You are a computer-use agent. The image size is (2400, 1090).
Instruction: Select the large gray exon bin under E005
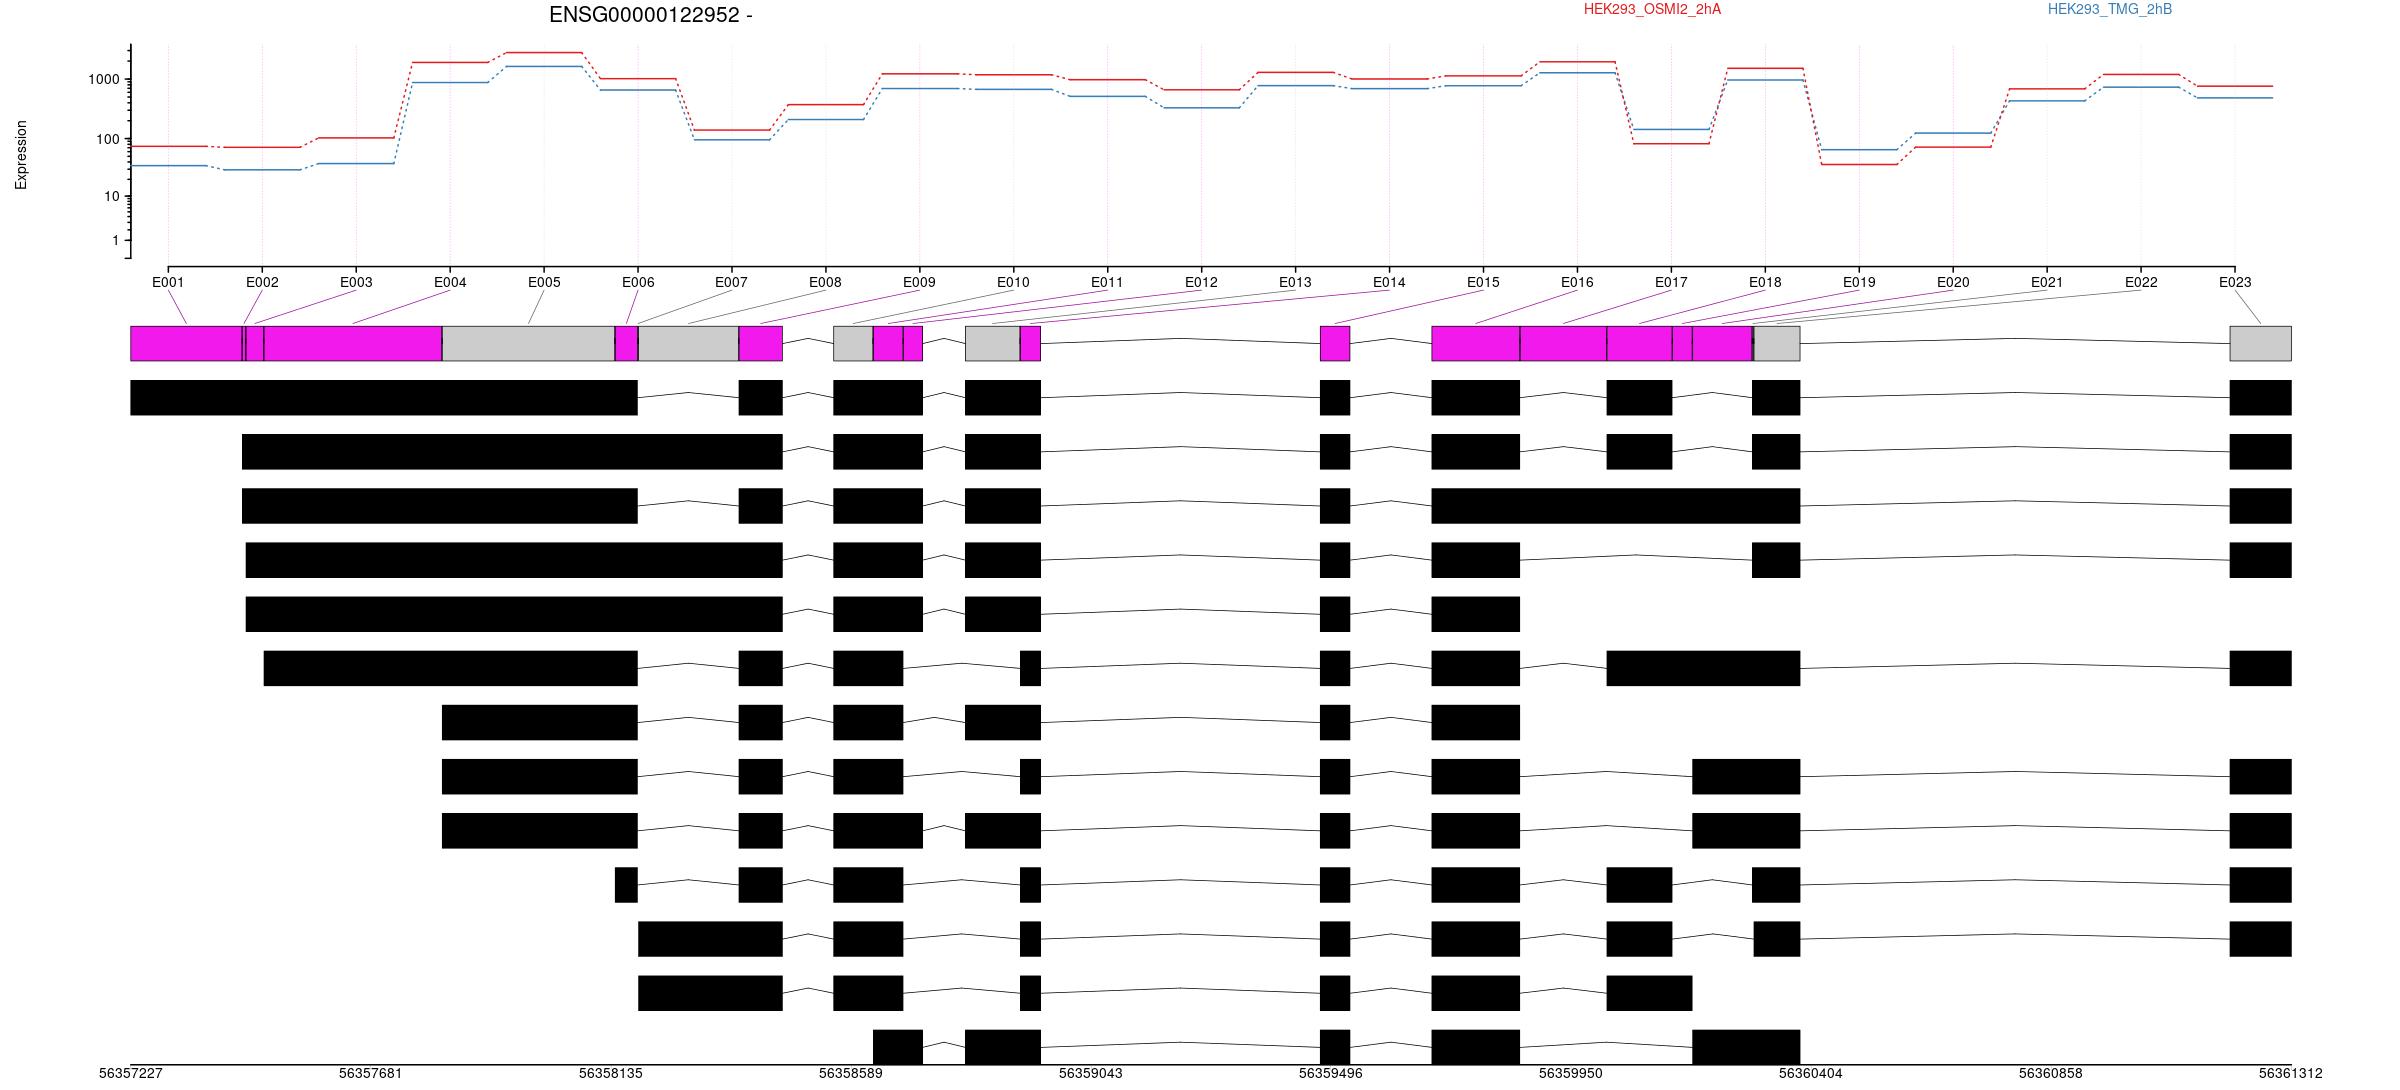[x=528, y=343]
